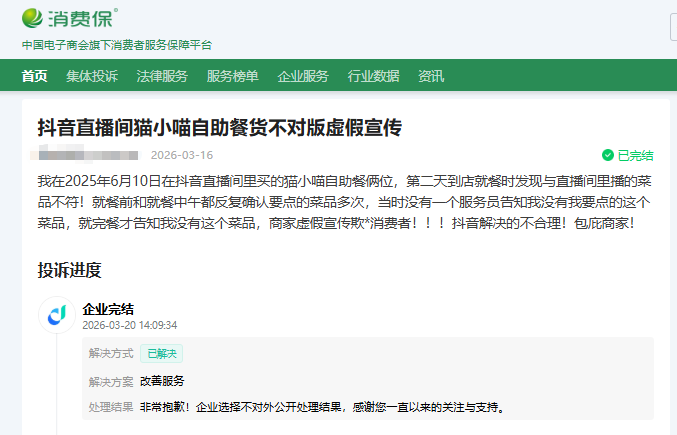Viewport: 677px width, 435px height.
Task: Click the 投诉进度 section heading
Action: [69, 270]
